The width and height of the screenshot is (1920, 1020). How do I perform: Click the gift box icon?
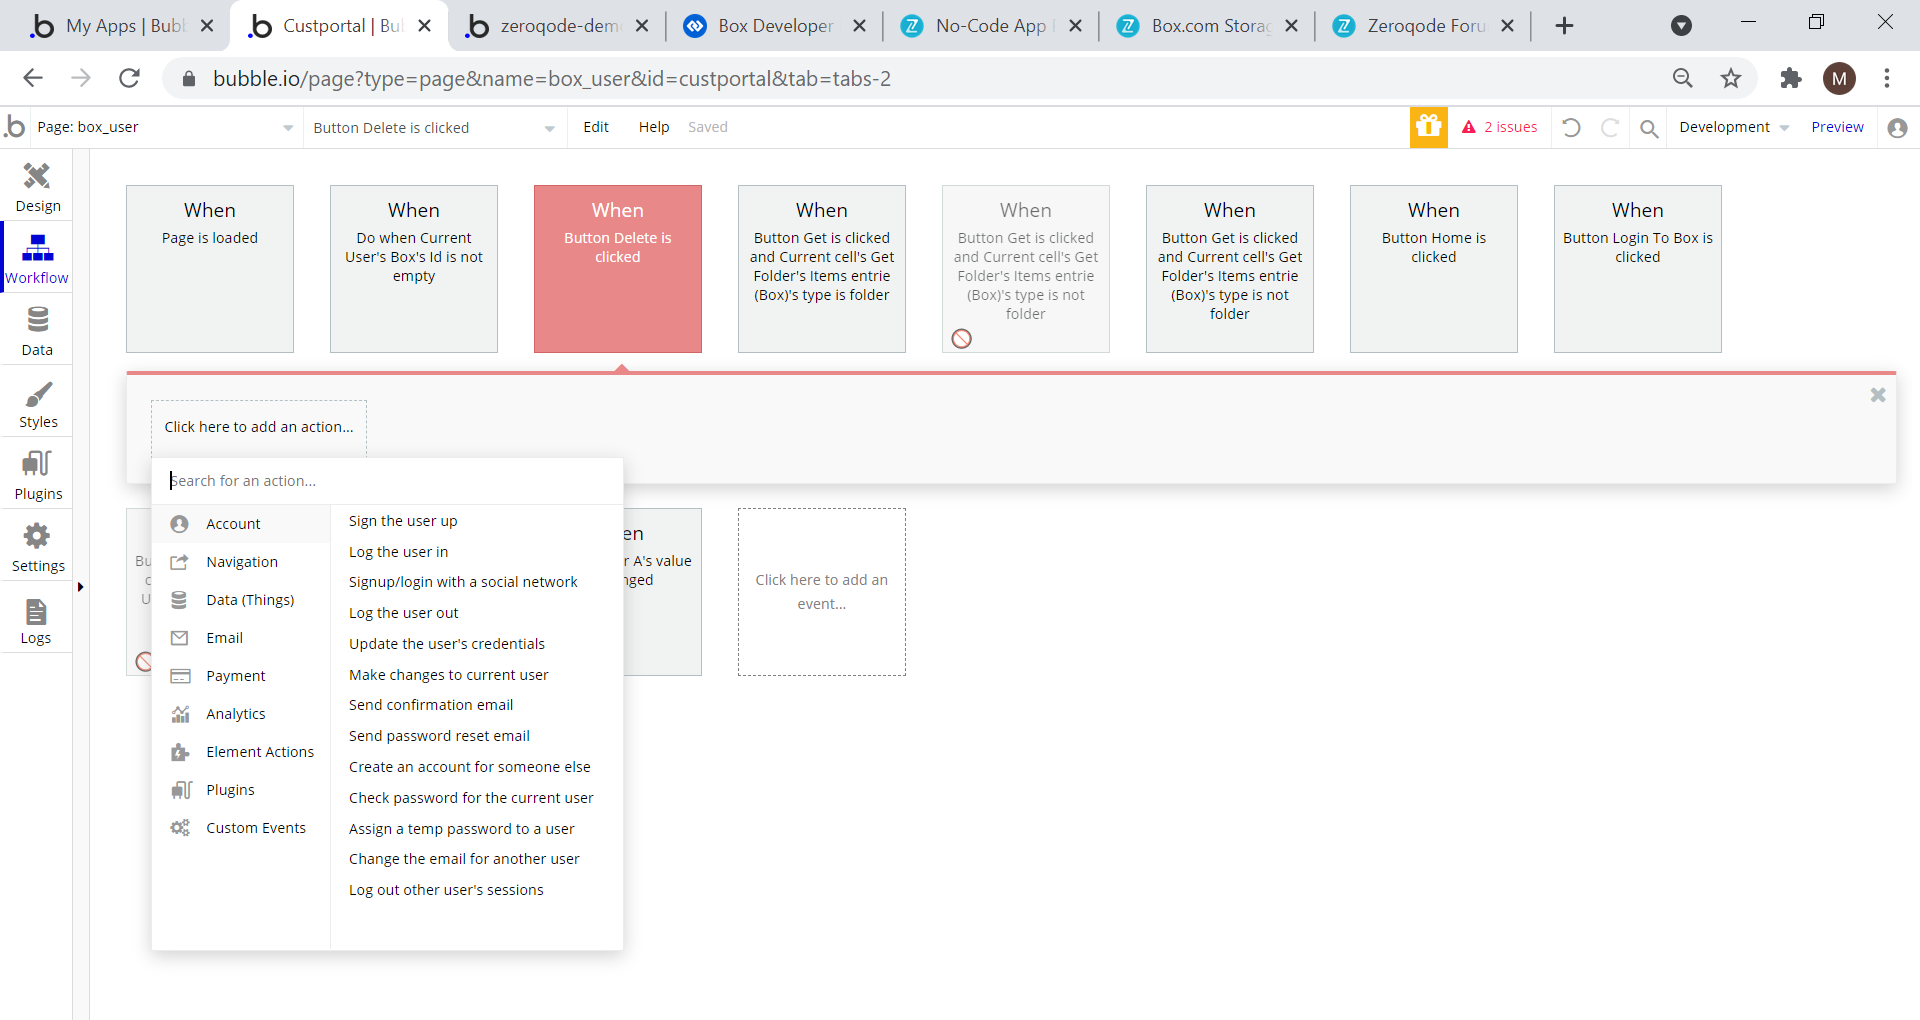tap(1429, 127)
